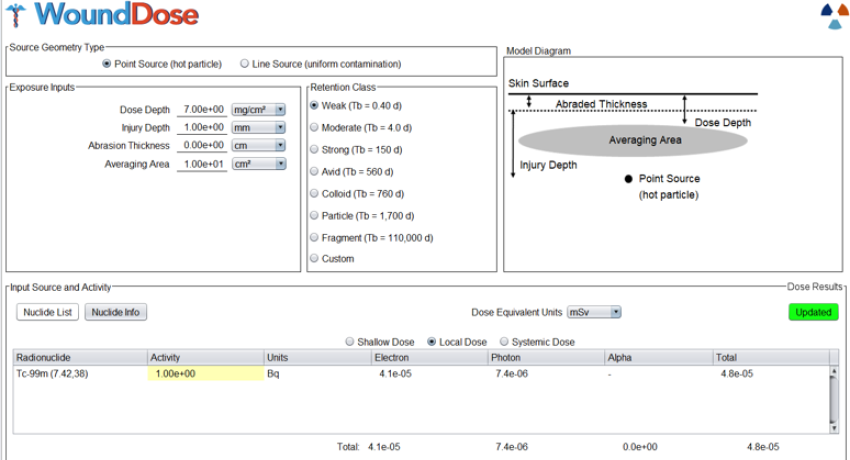The height and width of the screenshot is (460, 850).
Task: Edit the Dose Depth value field
Action: [x=202, y=109]
